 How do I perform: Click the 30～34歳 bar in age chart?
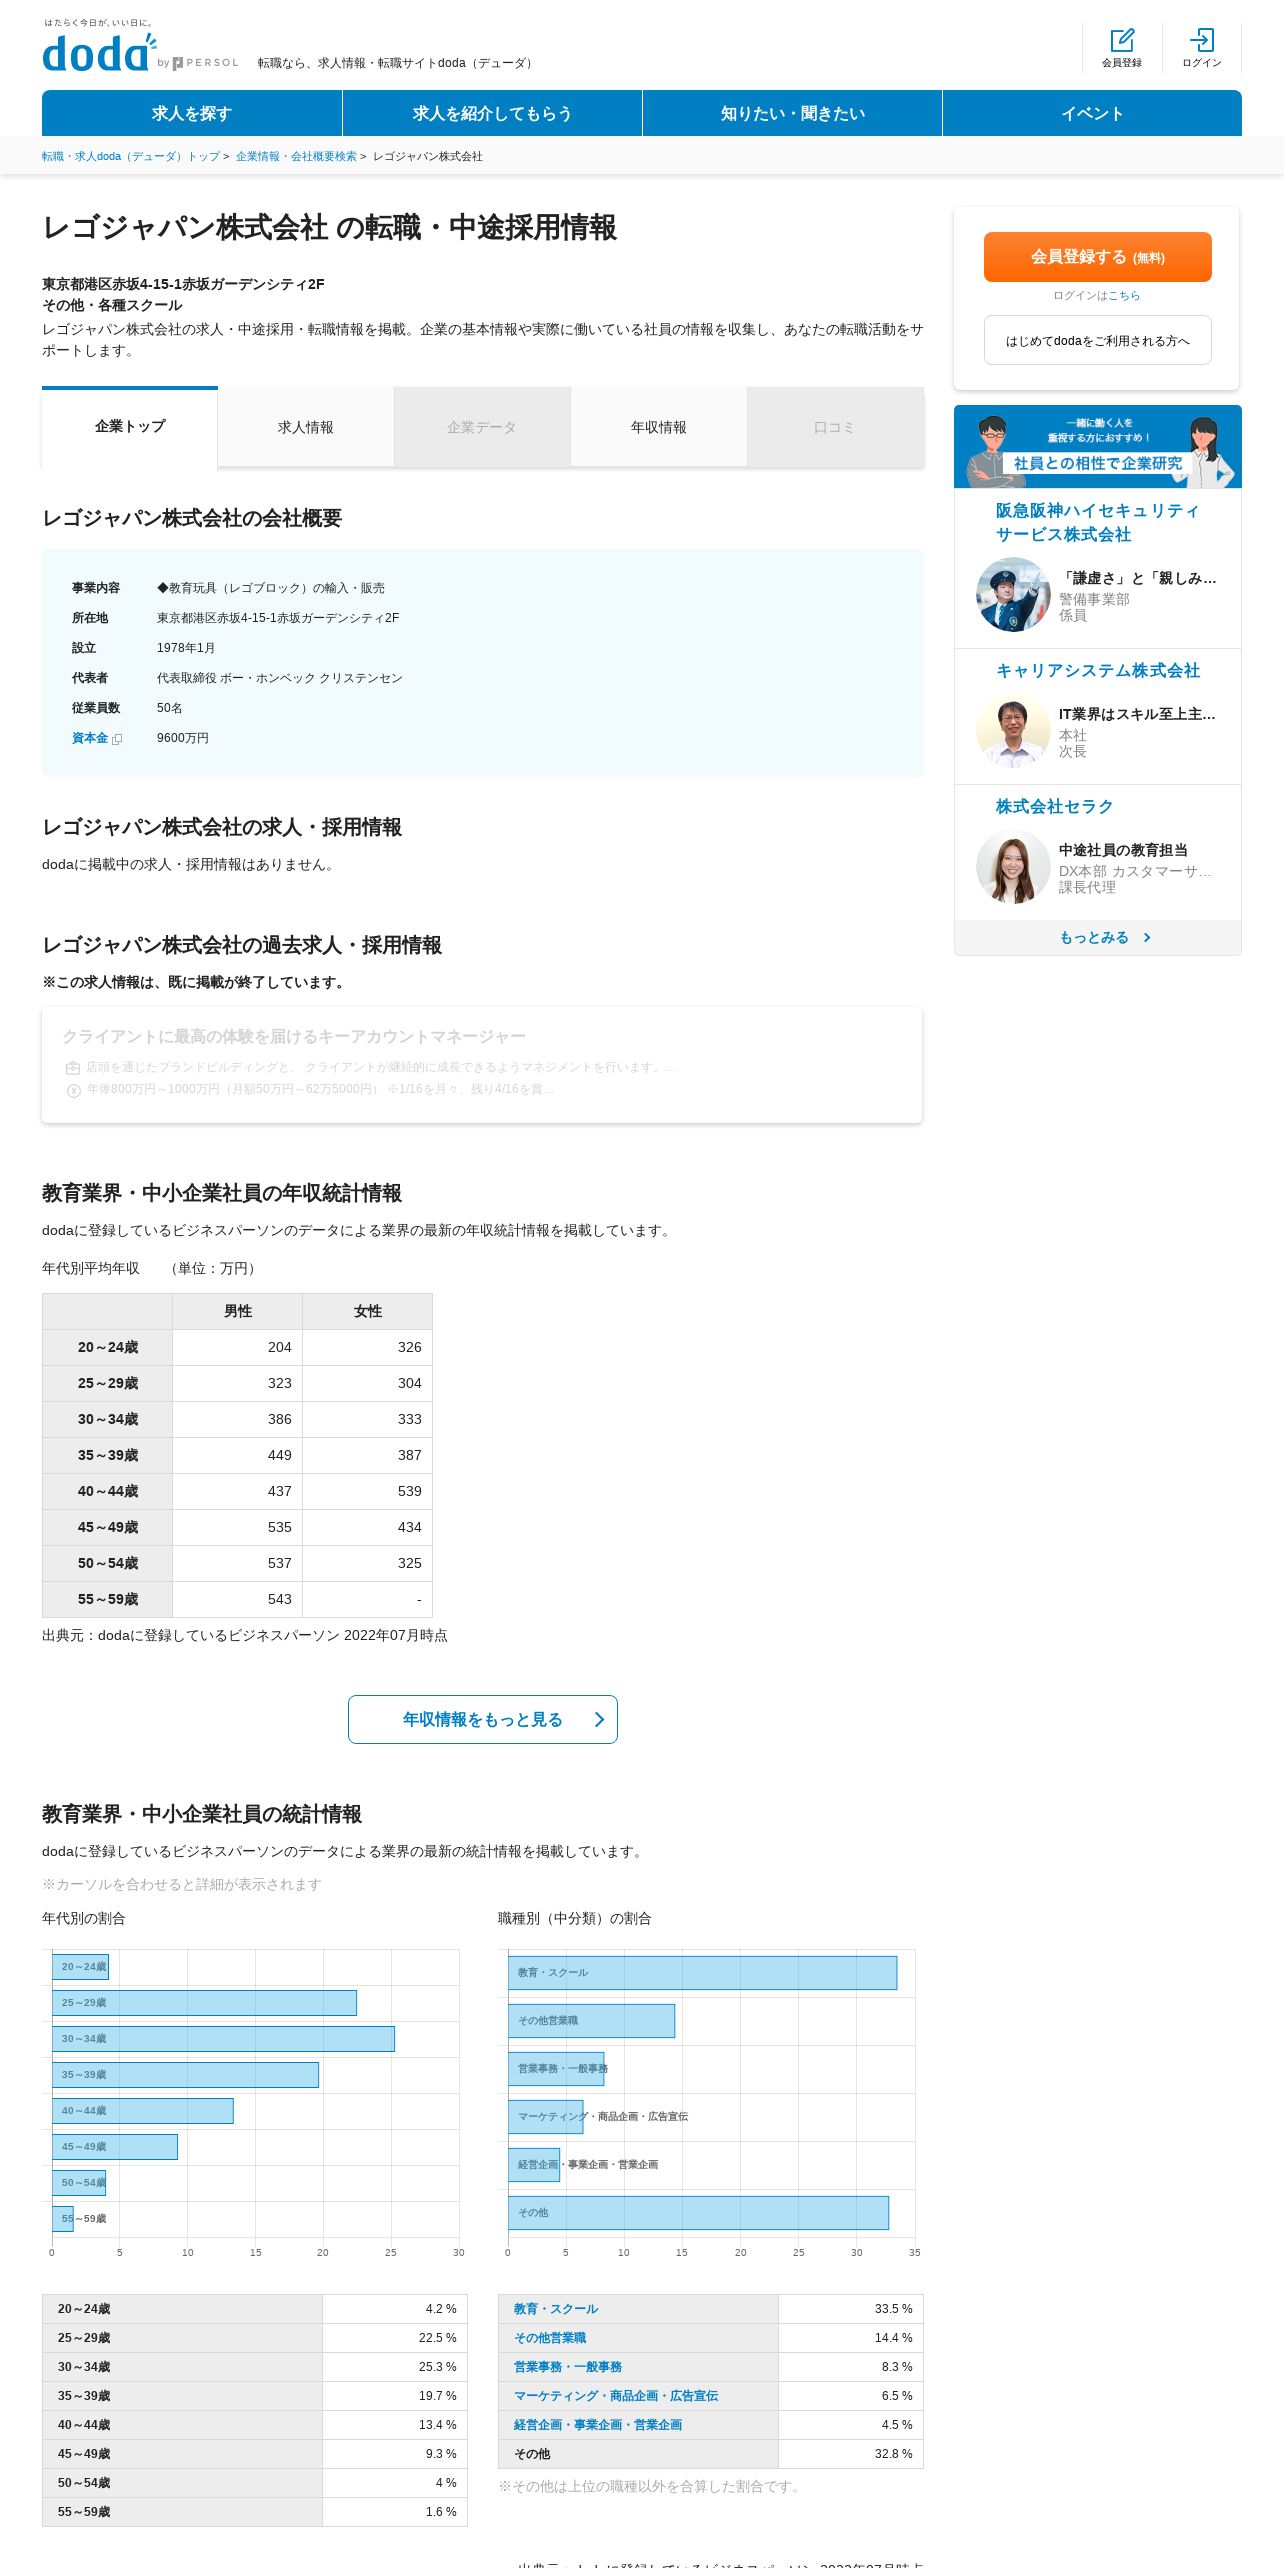(x=223, y=2039)
